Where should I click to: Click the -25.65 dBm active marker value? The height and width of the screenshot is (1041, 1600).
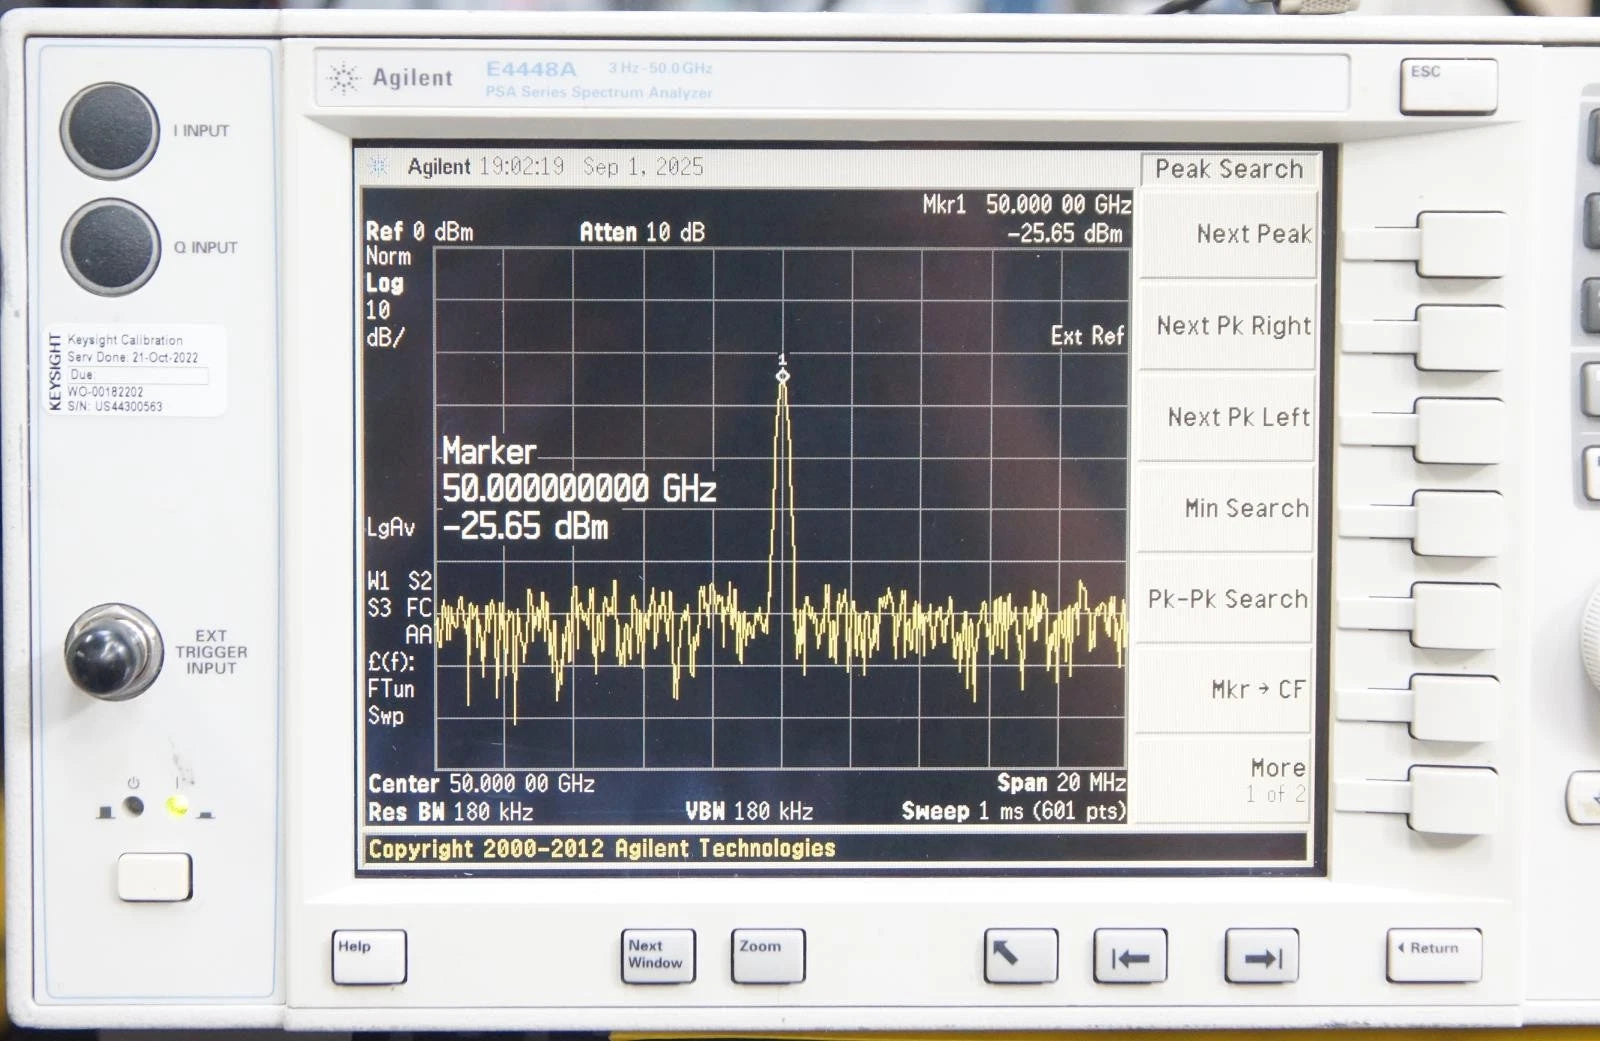click(525, 527)
